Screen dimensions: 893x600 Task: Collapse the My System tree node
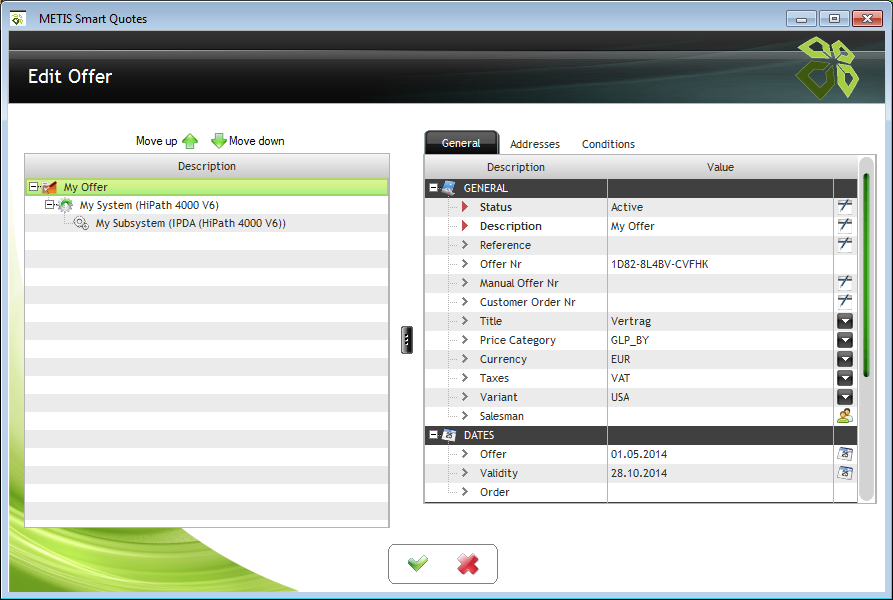50,204
